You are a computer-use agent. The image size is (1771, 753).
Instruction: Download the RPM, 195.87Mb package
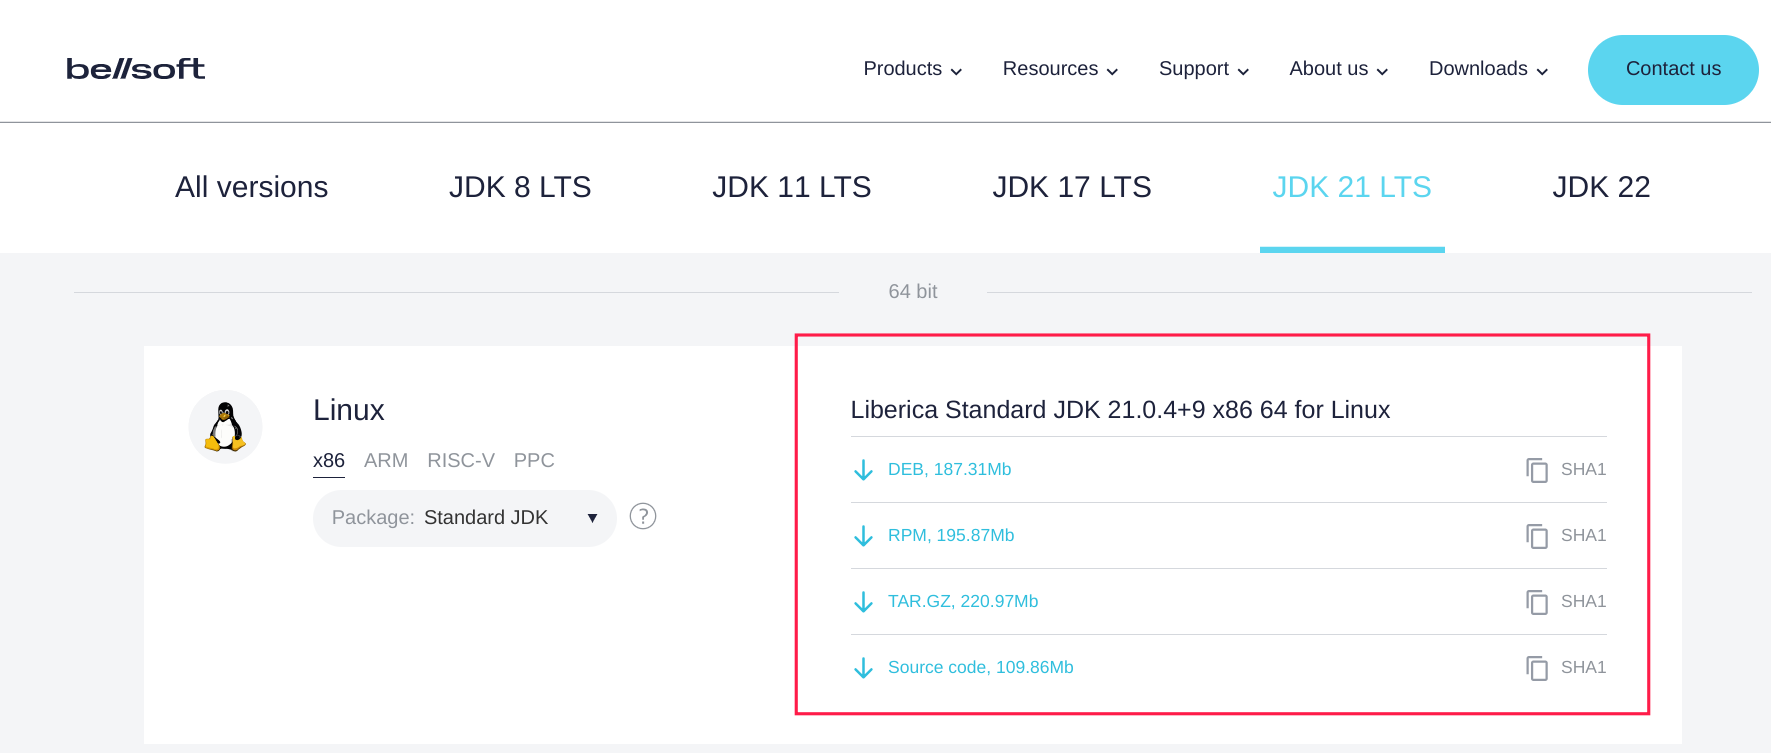coord(951,535)
